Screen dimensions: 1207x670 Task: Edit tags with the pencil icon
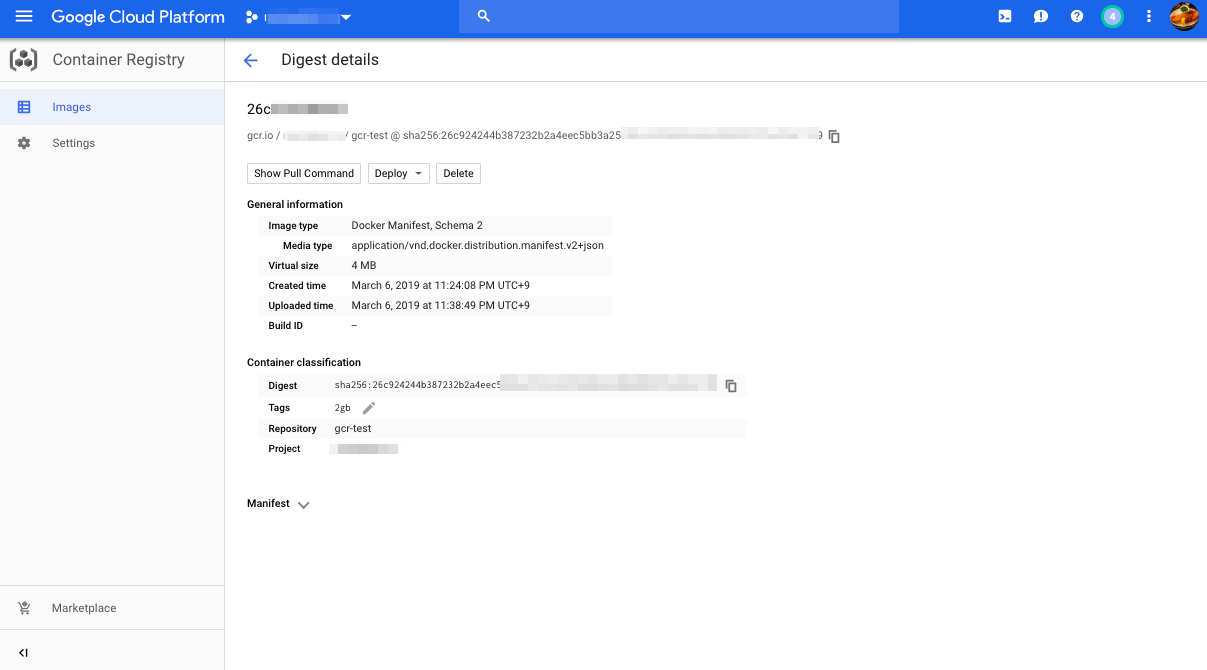[x=369, y=408]
